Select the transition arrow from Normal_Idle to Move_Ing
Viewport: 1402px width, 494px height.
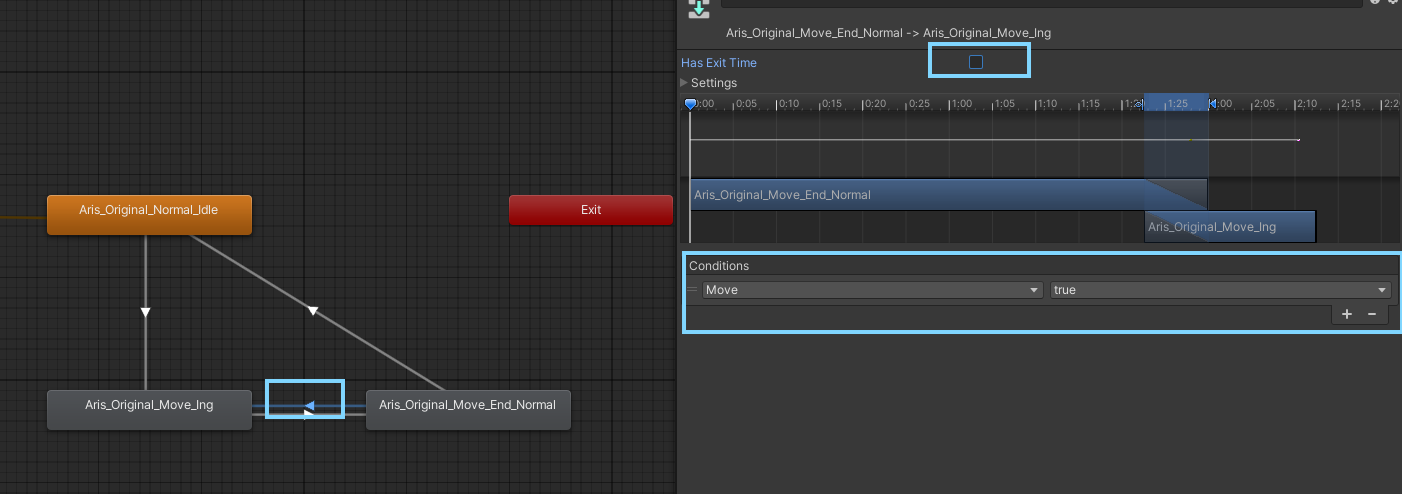pyautogui.click(x=146, y=312)
